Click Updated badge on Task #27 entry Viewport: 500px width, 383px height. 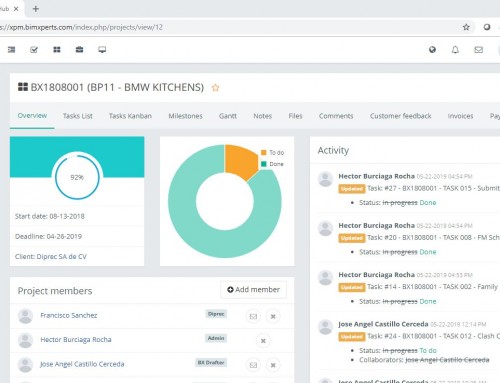point(352,189)
